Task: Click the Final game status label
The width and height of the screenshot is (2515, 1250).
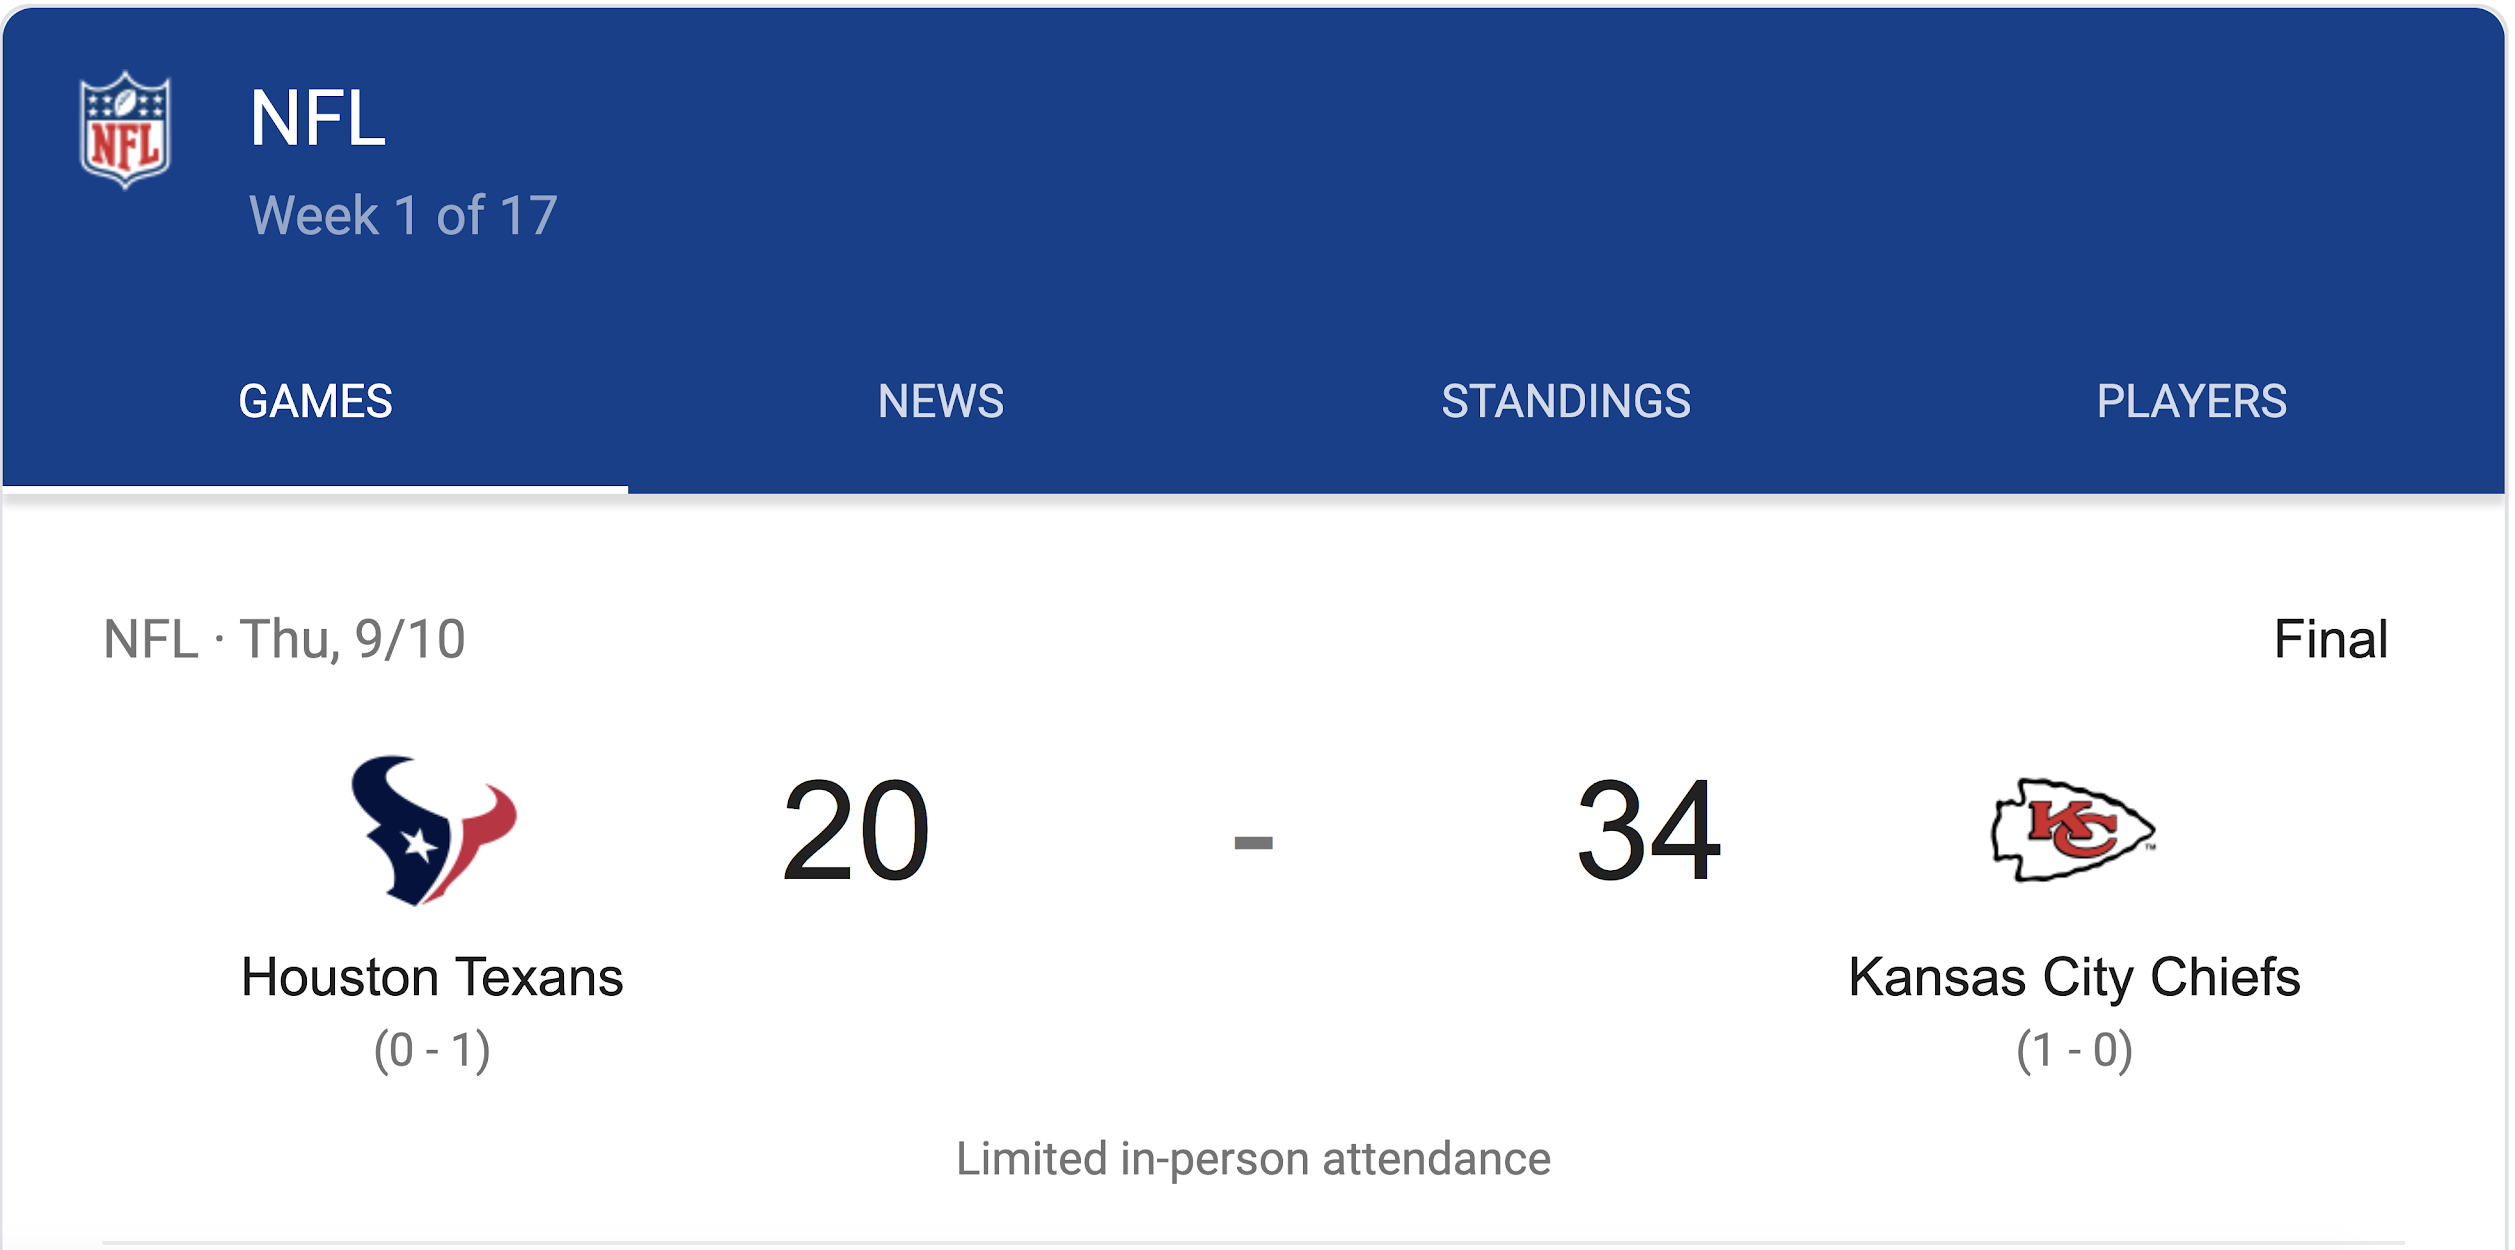Action: (x=2330, y=639)
